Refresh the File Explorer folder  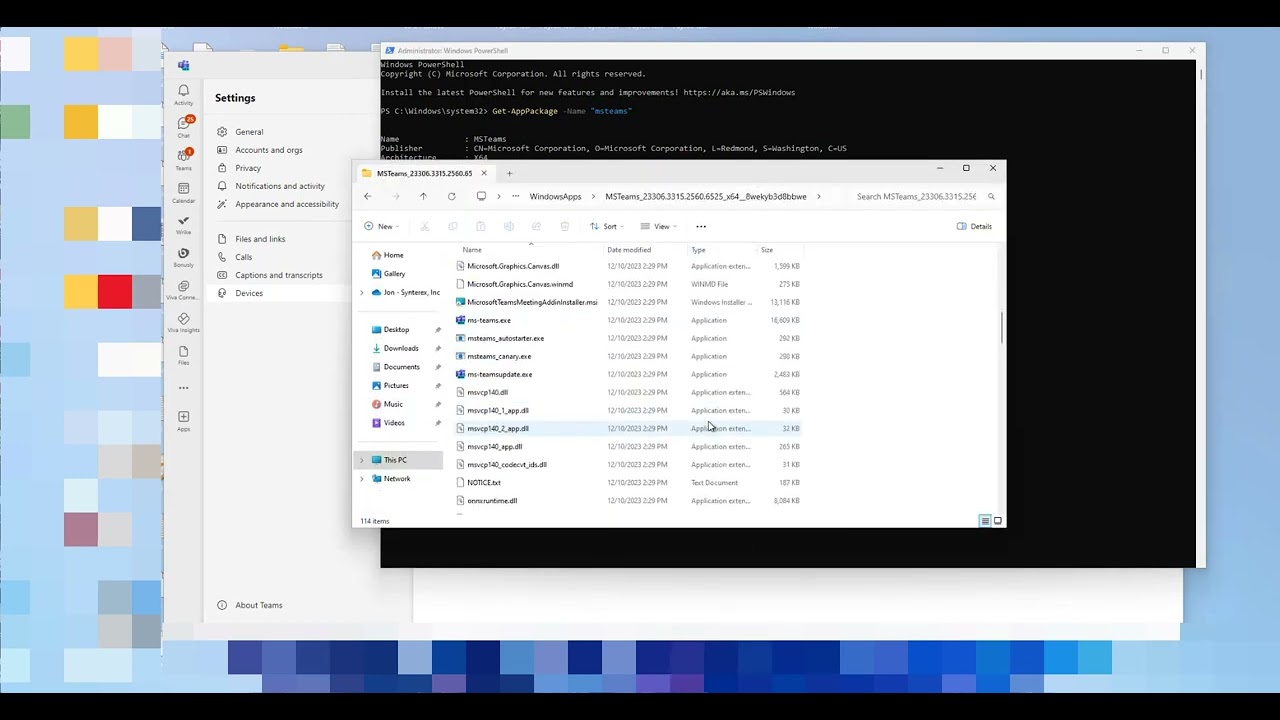(x=452, y=196)
